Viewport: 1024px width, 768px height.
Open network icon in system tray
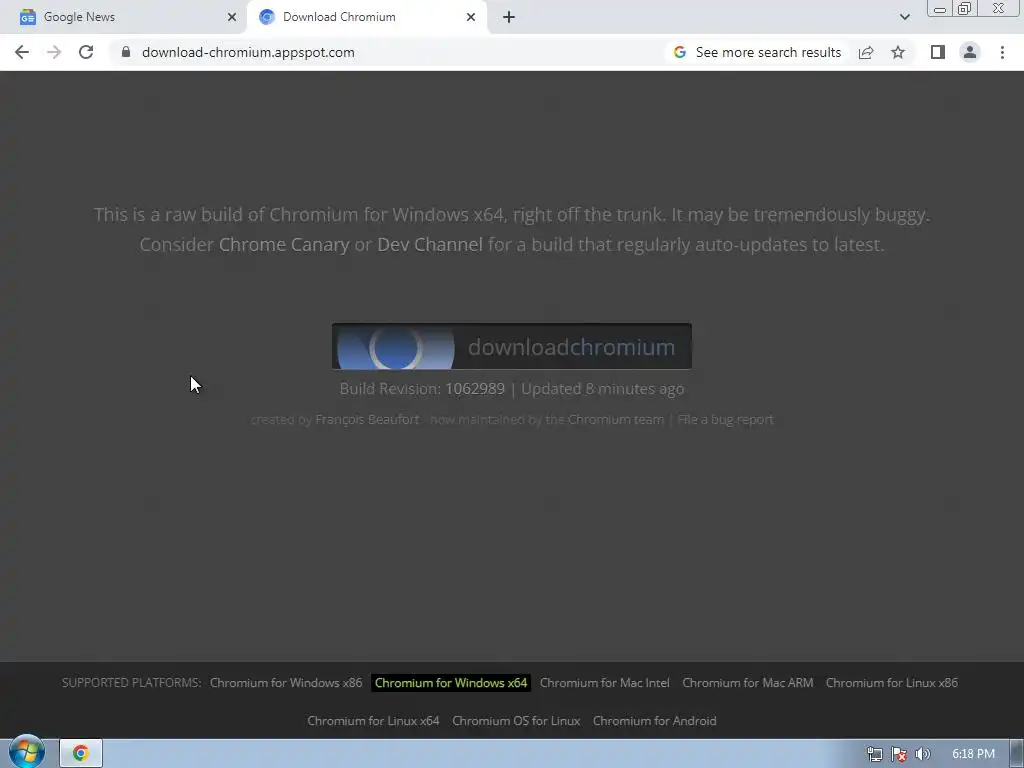click(x=874, y=754)
